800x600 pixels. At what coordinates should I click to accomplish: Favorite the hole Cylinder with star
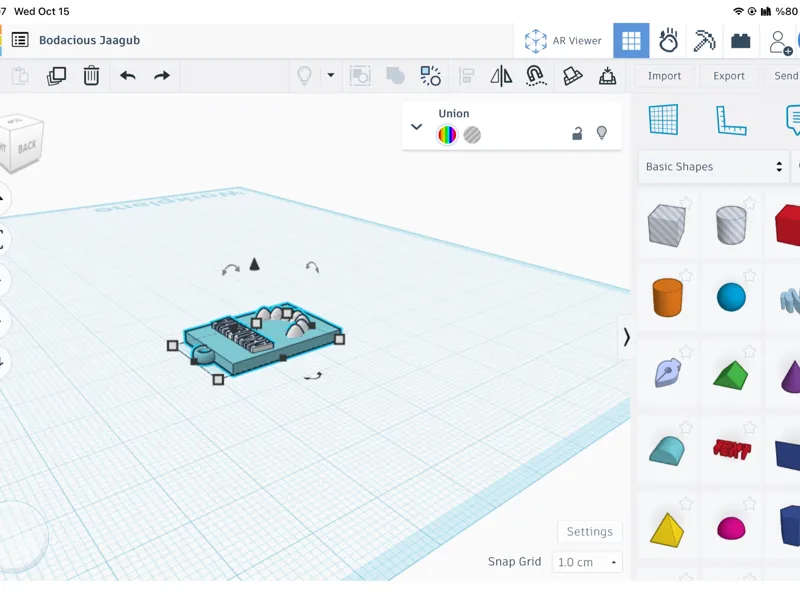point(749,203)
